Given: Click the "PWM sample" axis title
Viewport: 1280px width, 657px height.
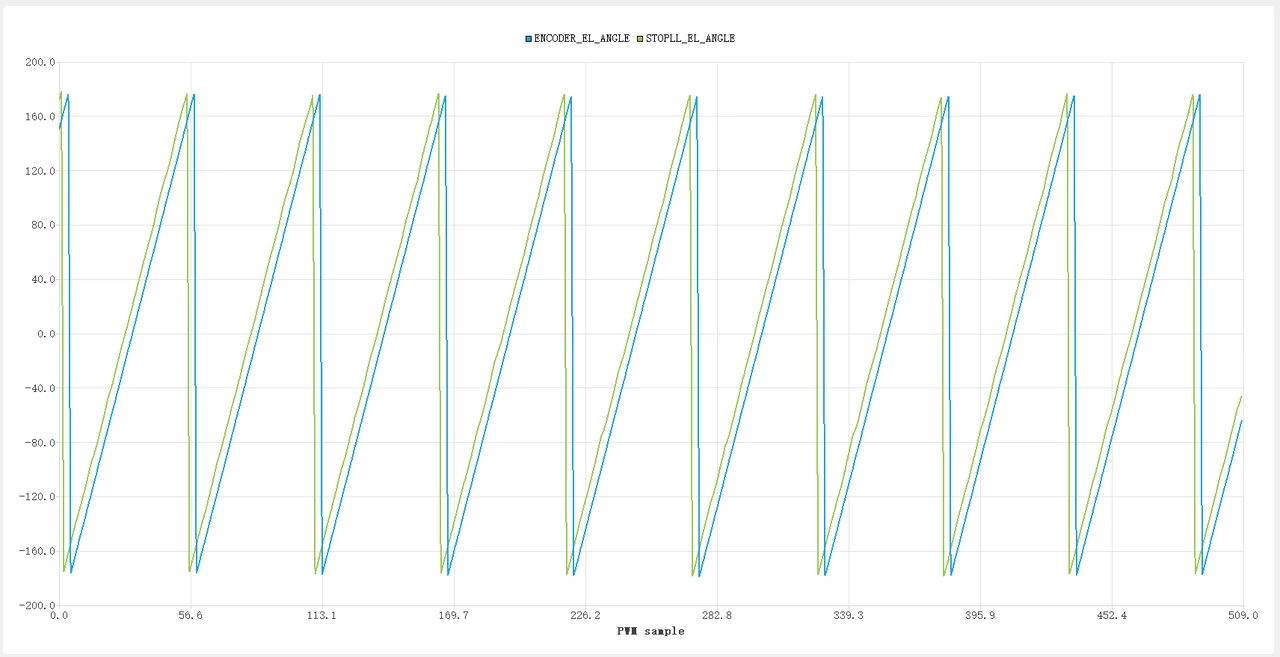Looking at the screenshot, I should tap(651, 631).
